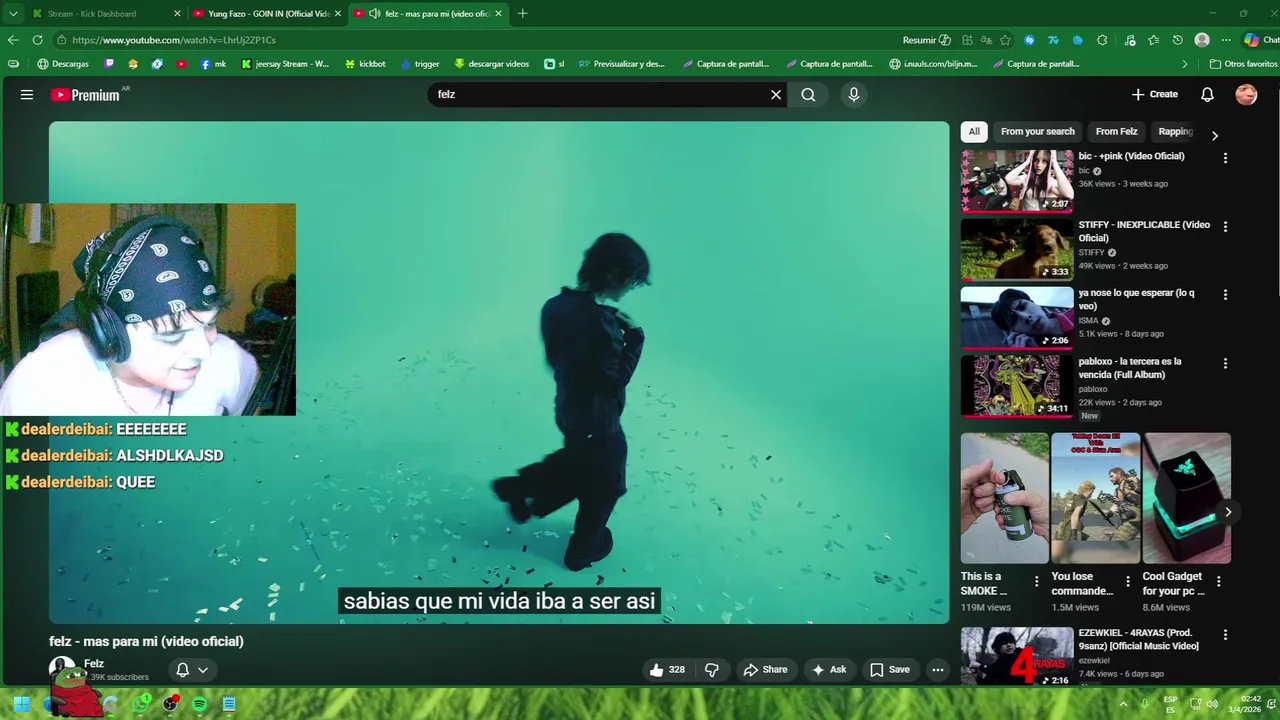This screenshot has height=720, width=1280.
Task: Open more actions ellipsis under the video
Action: [937, 670]
